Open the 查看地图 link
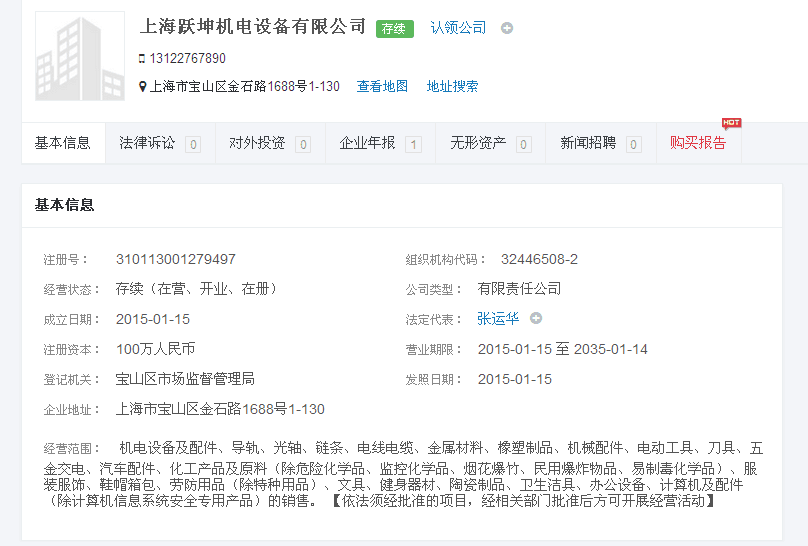Screen dimensions: 808x546 [382, 87]
